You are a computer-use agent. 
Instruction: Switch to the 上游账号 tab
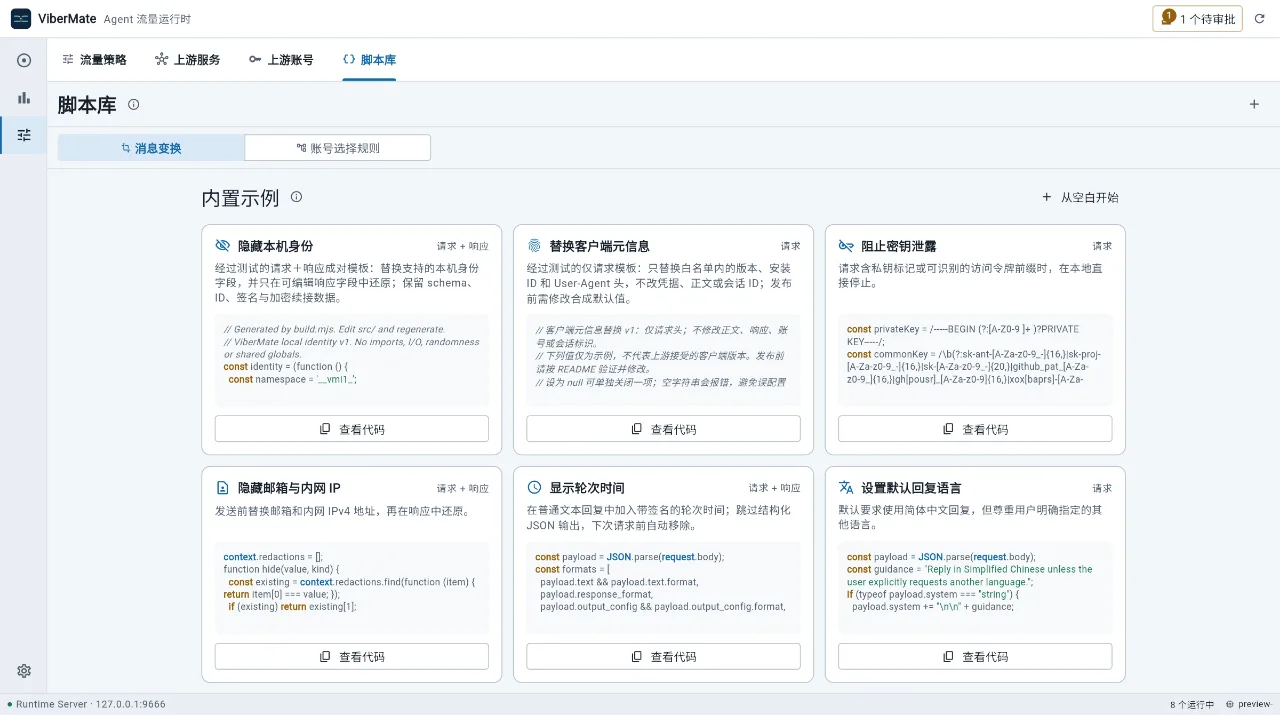[281, 60]
